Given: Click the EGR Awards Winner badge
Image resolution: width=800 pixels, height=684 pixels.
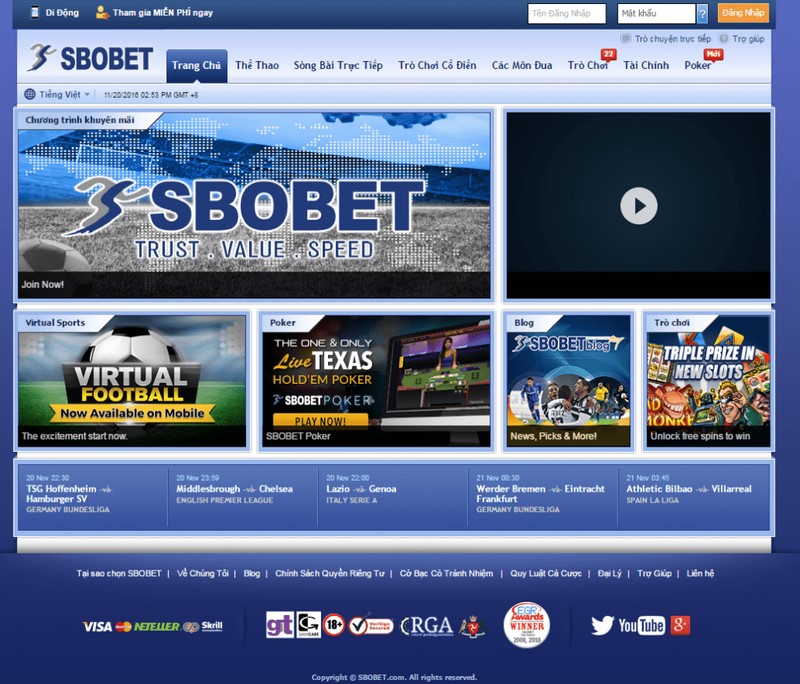Looking at the screenshot, I should pos(526,625).
